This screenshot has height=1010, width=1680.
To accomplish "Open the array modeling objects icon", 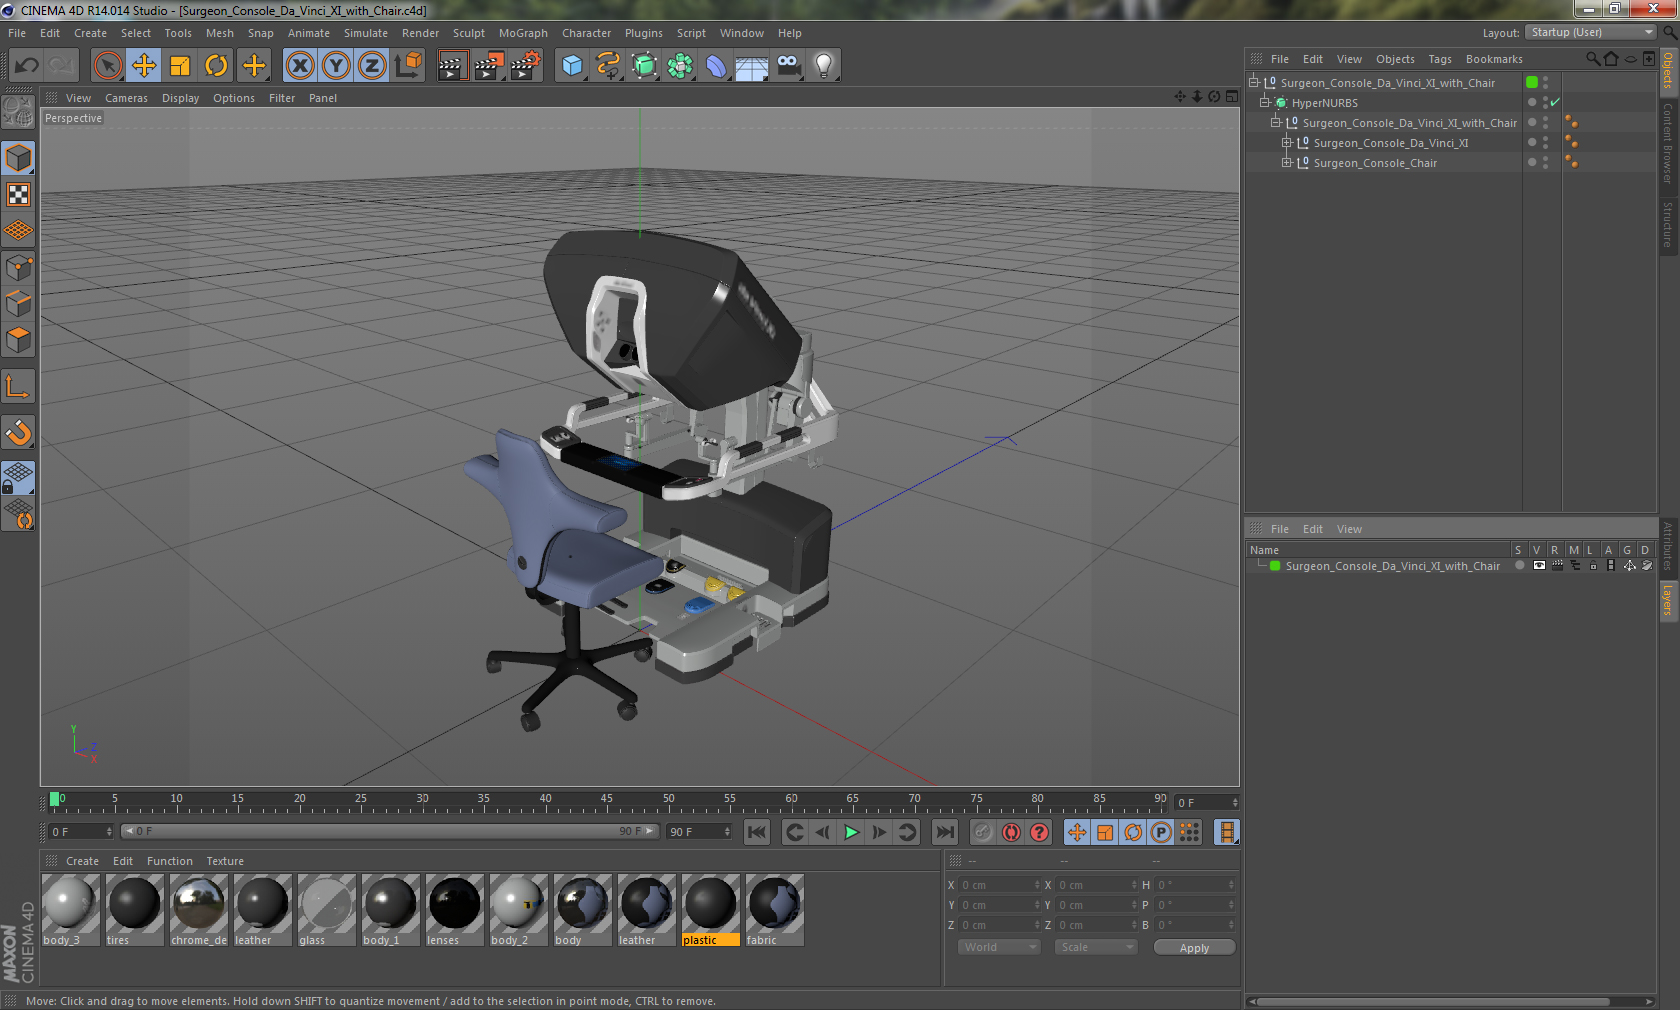I will (x=681, y=66).
